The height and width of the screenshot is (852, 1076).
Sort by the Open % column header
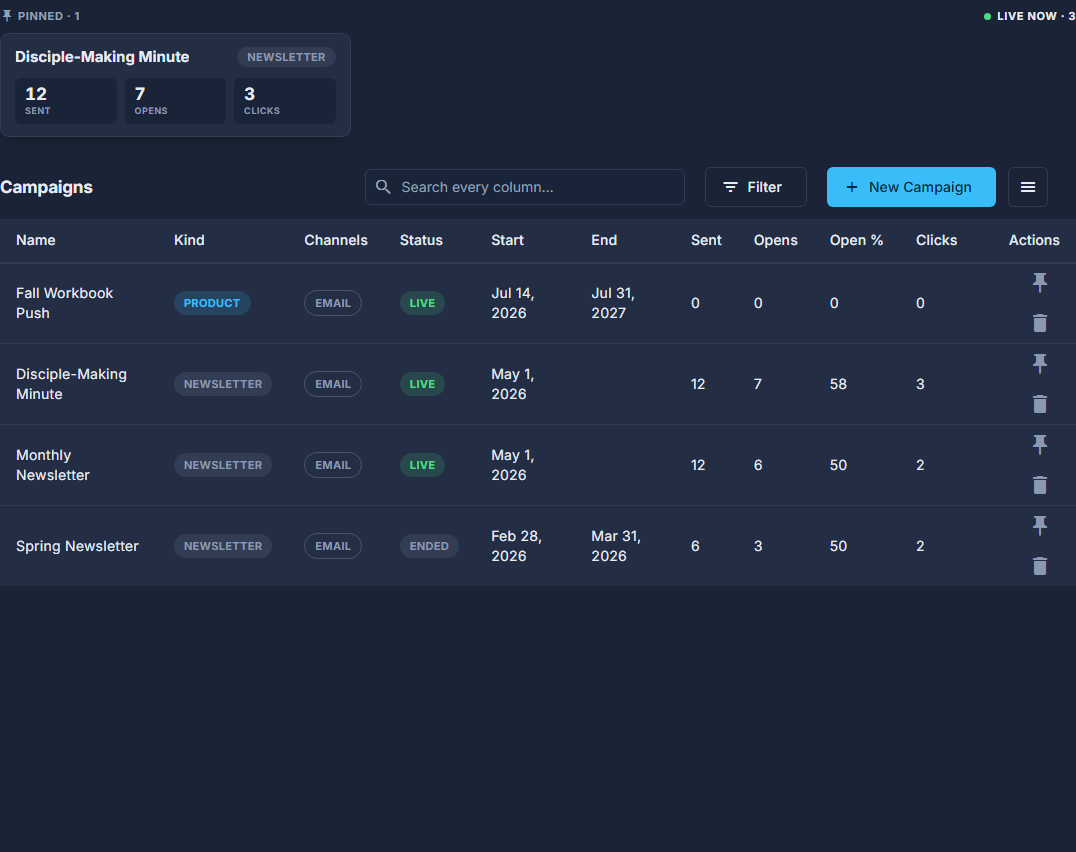856,240
